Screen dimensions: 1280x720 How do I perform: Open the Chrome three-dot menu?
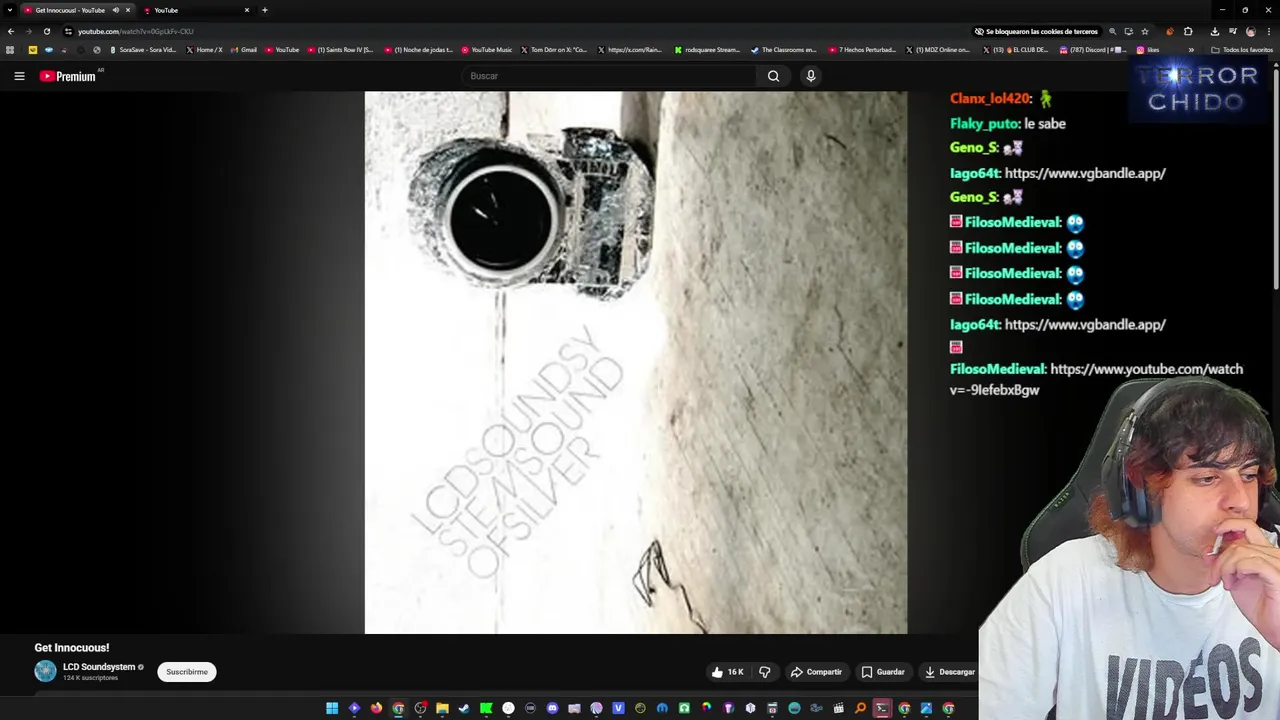(1269, 31)
